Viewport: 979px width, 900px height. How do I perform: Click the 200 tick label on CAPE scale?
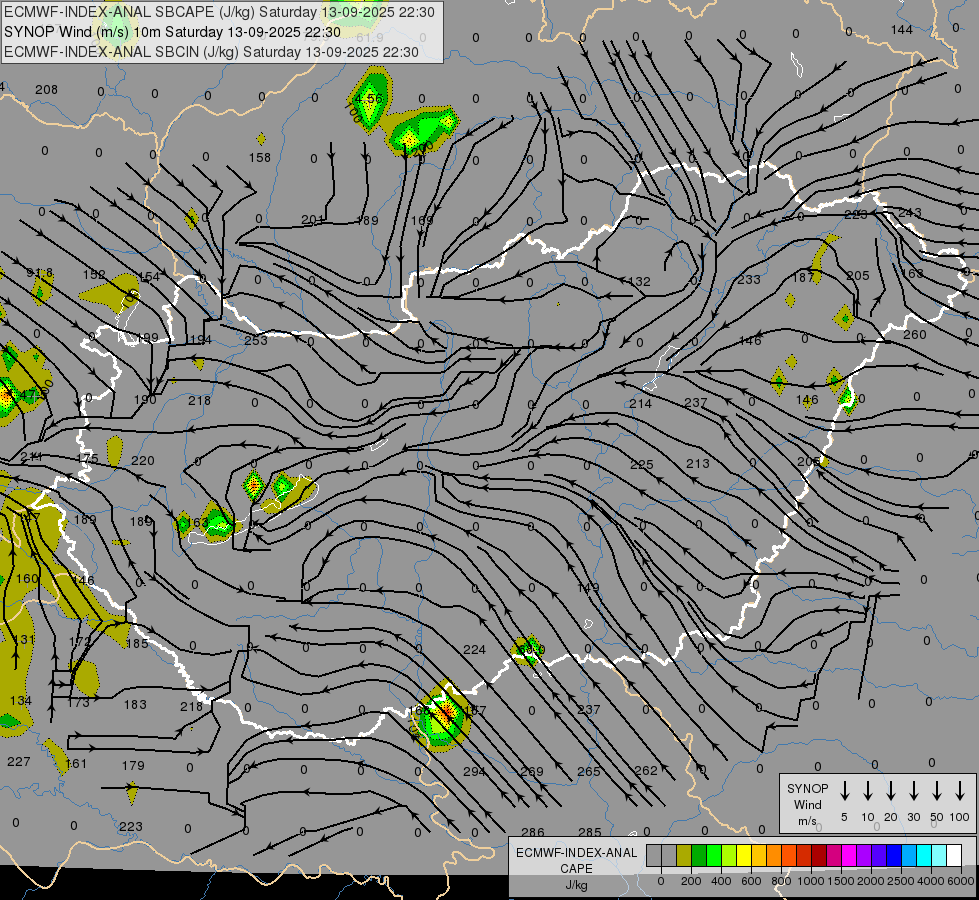(691, 881)
